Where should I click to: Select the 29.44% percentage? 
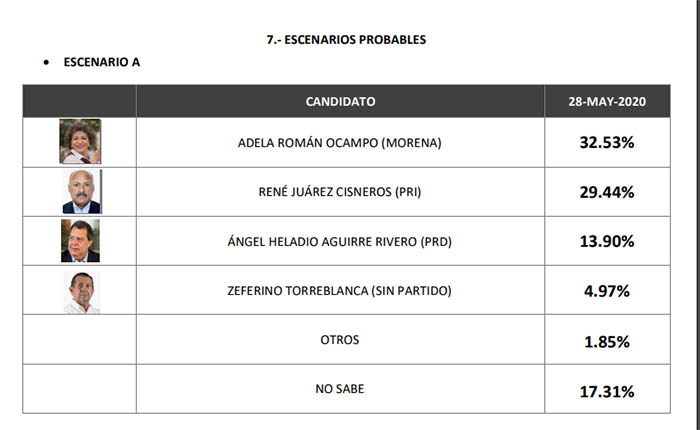(607, 192)
